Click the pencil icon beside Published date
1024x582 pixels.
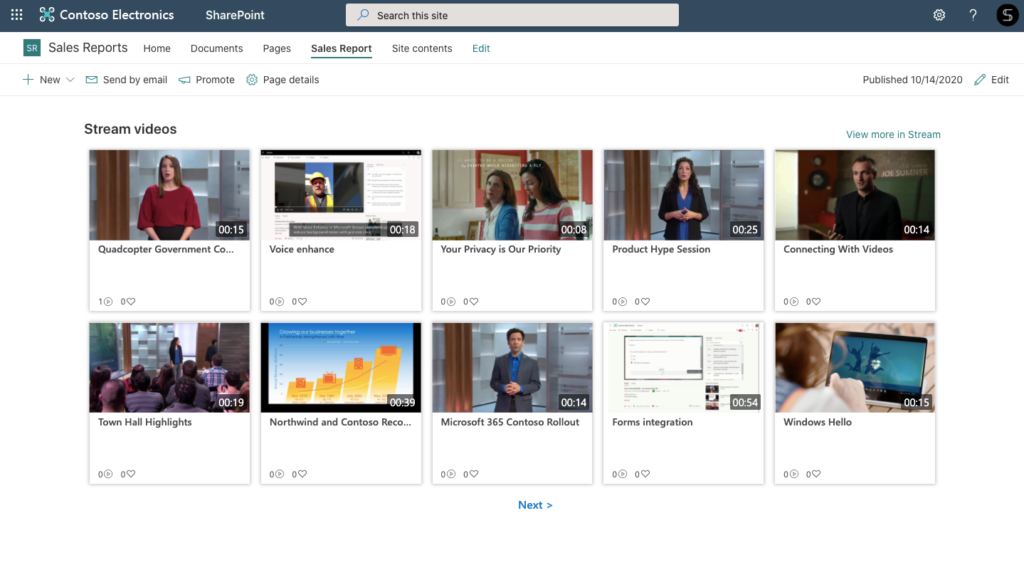coord(980,80)
